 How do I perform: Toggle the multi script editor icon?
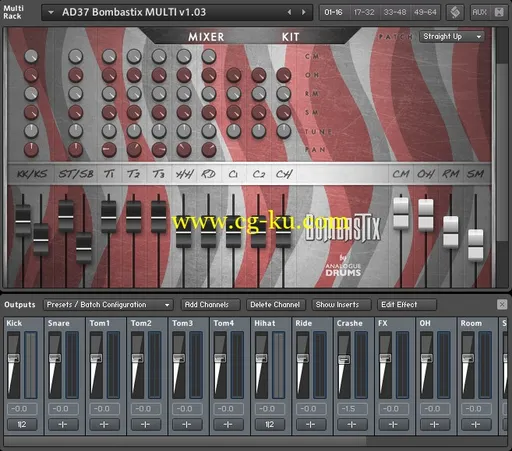point(455,13)
